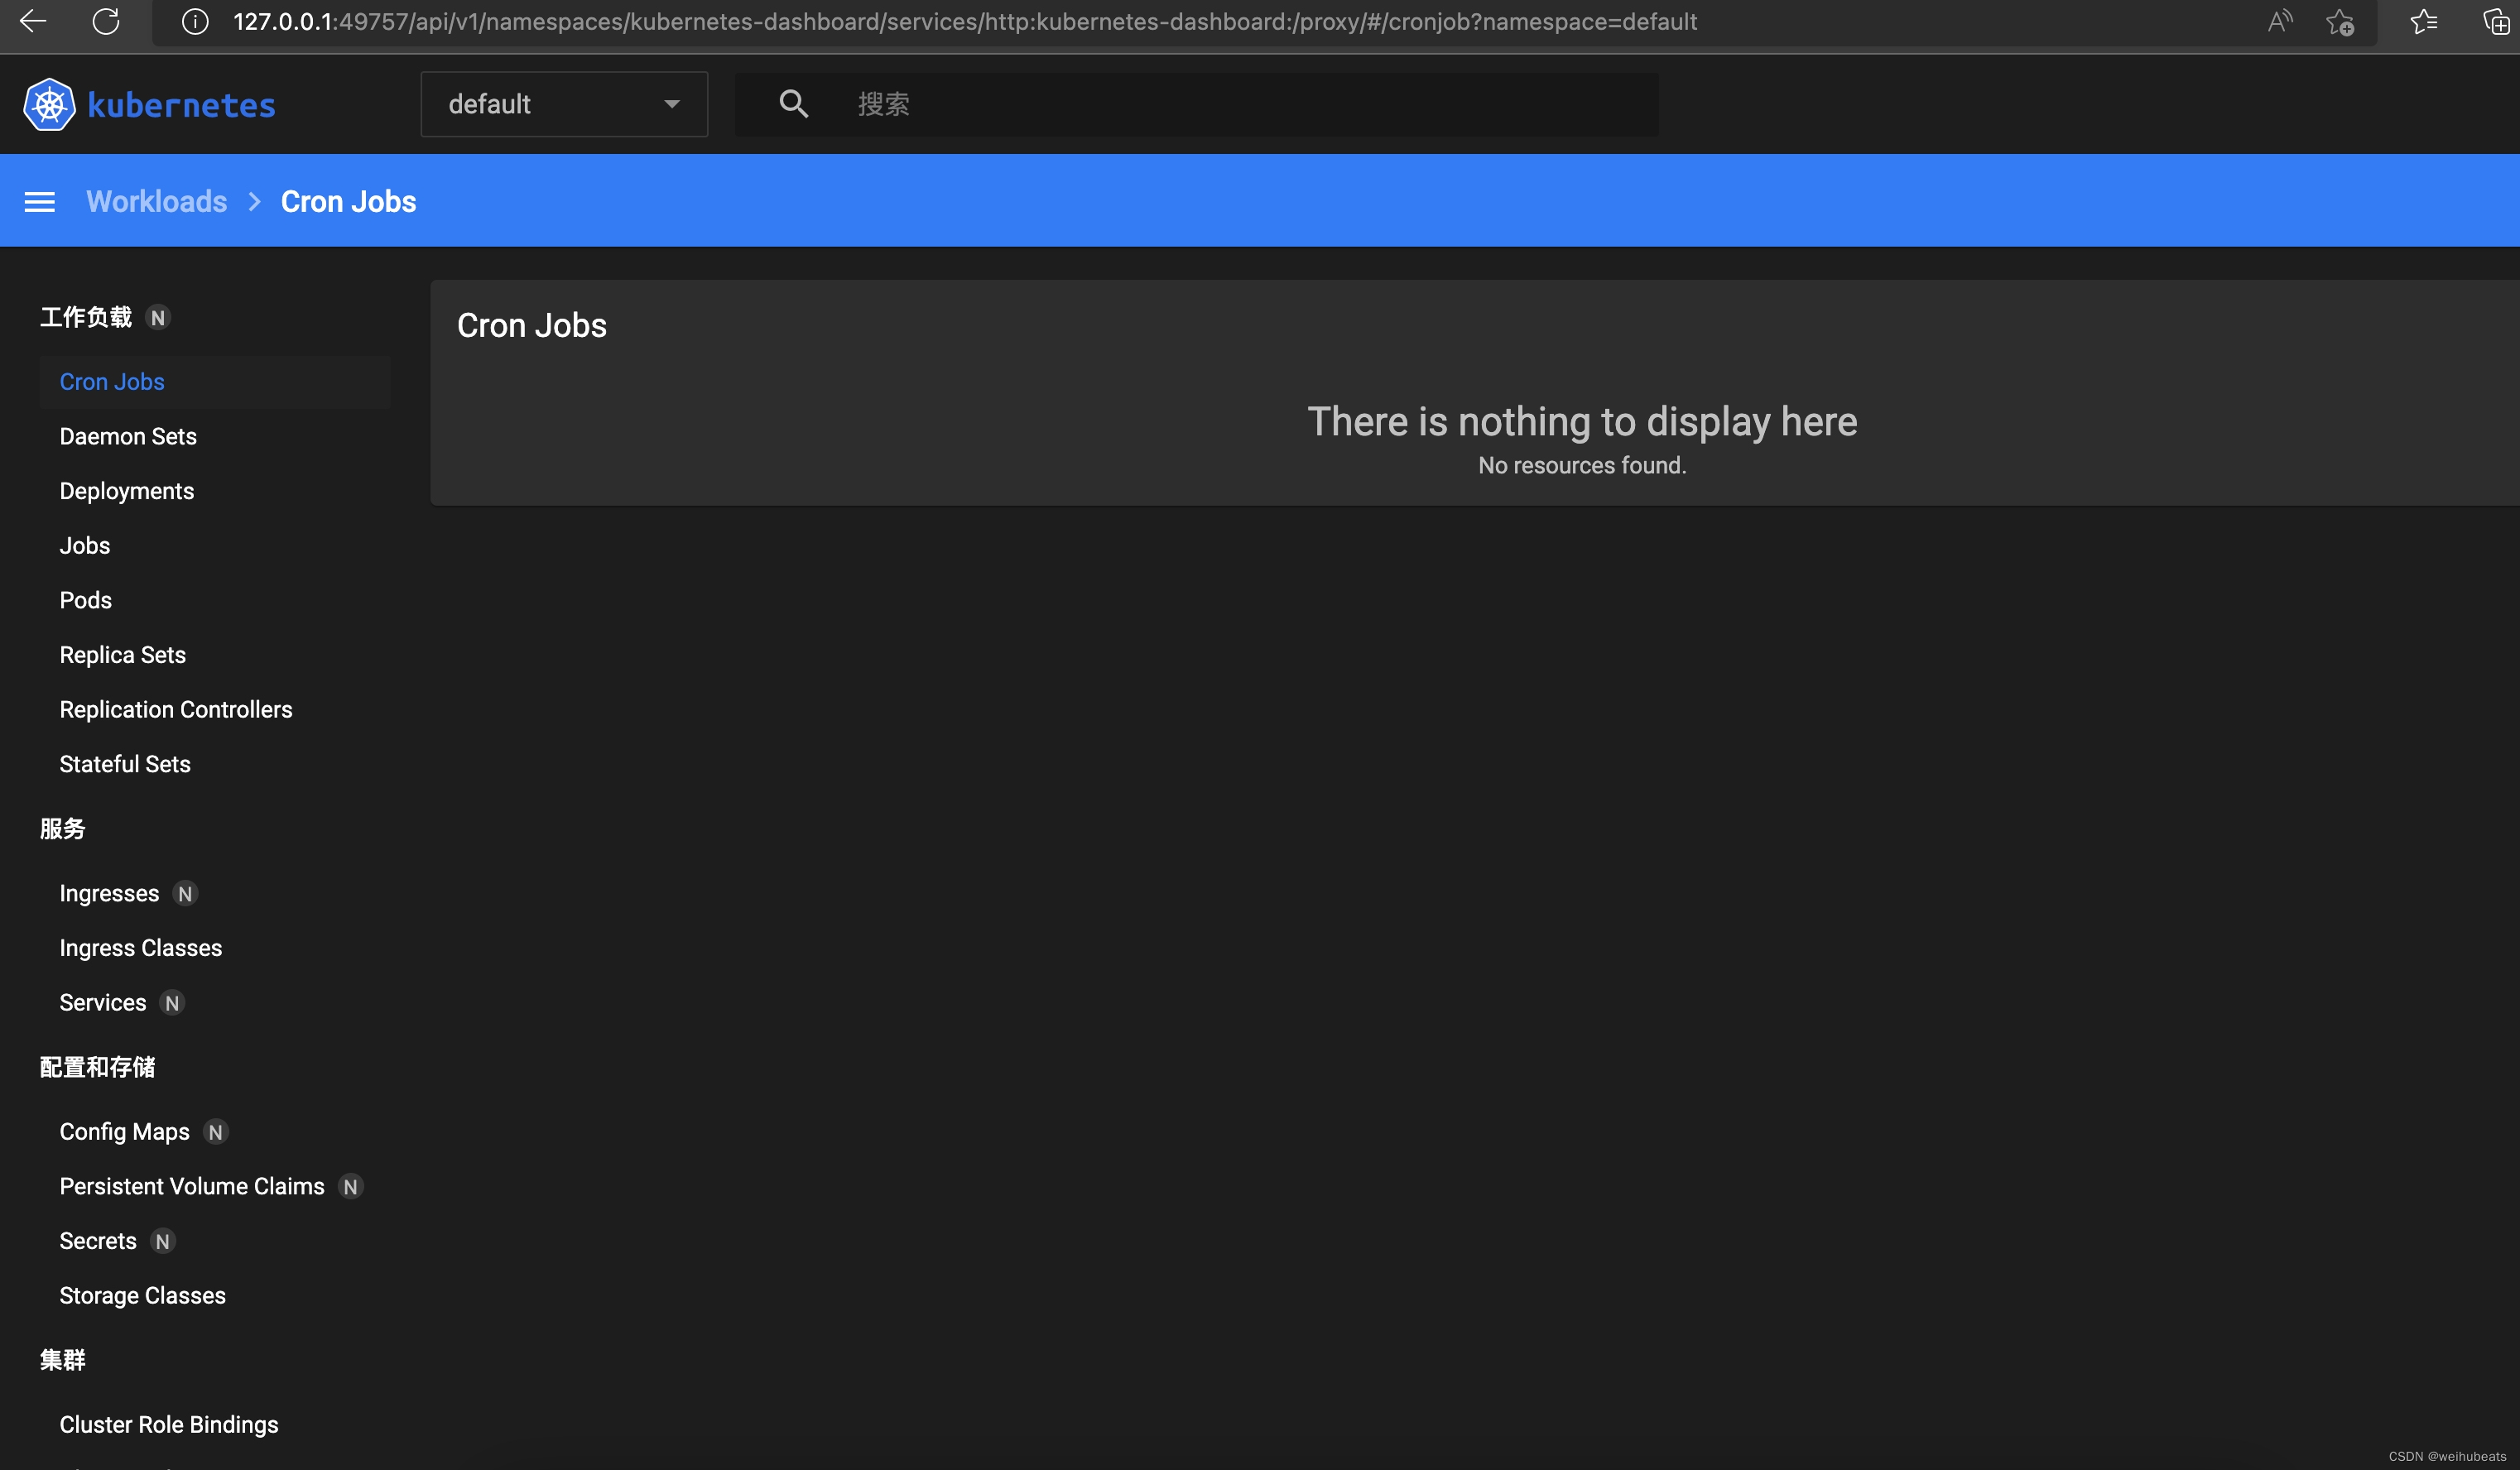This screenshot has width=2520, height=1470.
Task: Click 'No resources found.' text
Action: (1582, 465)
